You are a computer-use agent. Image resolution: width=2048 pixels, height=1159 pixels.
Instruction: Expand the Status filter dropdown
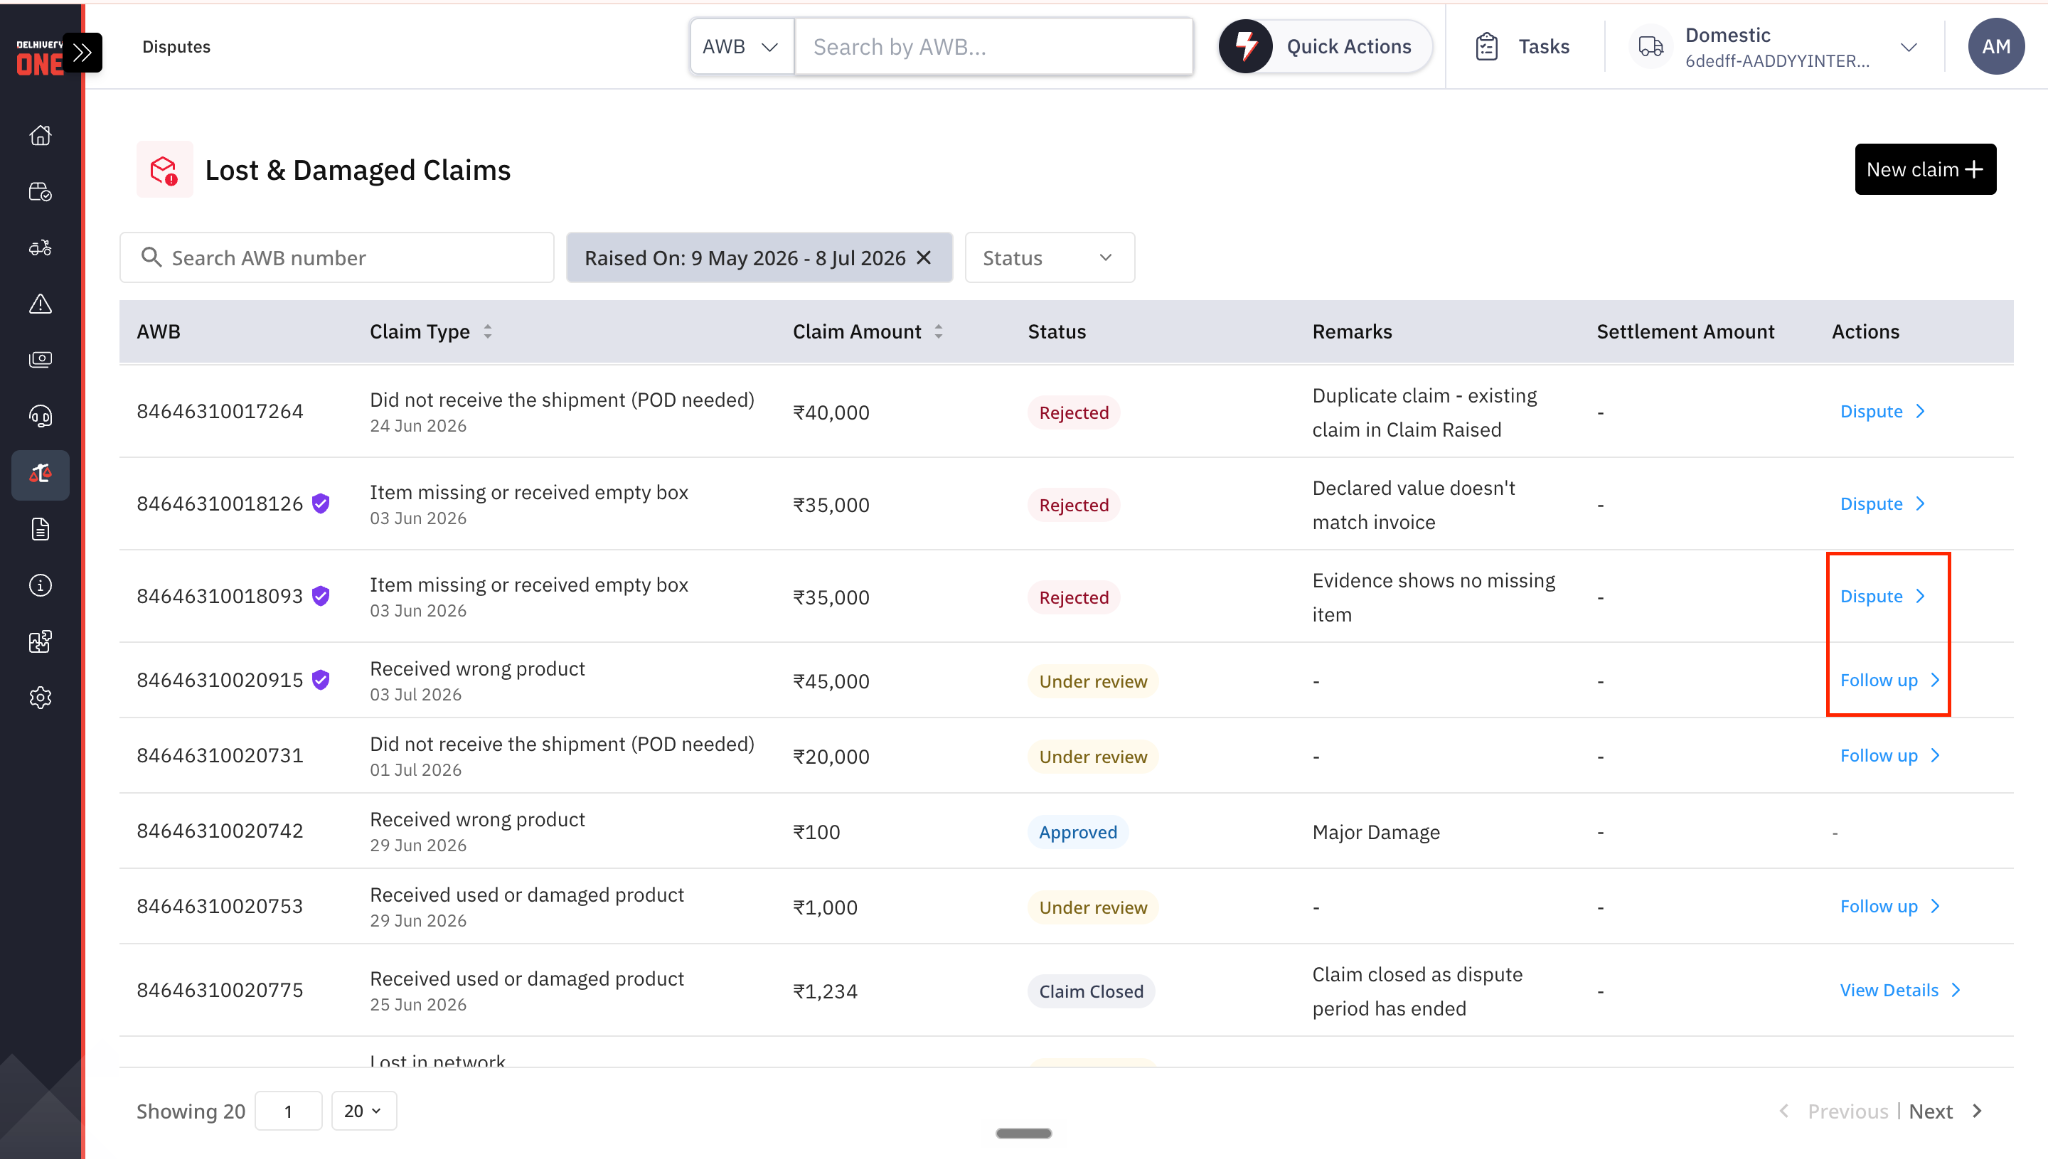1049,258
